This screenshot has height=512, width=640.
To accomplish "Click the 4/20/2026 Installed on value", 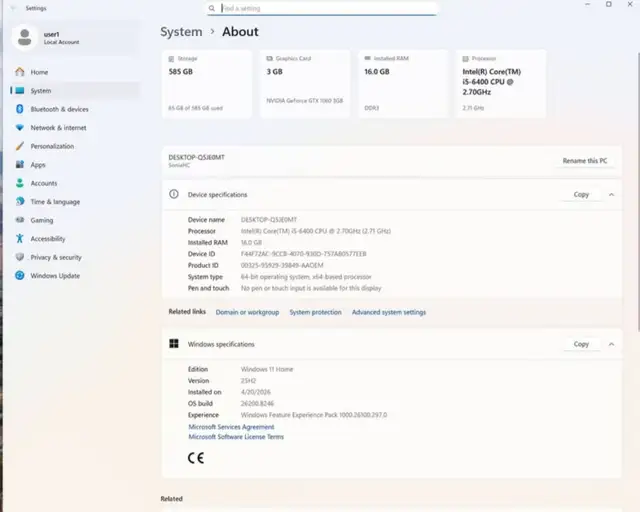I will click(256, 392).
